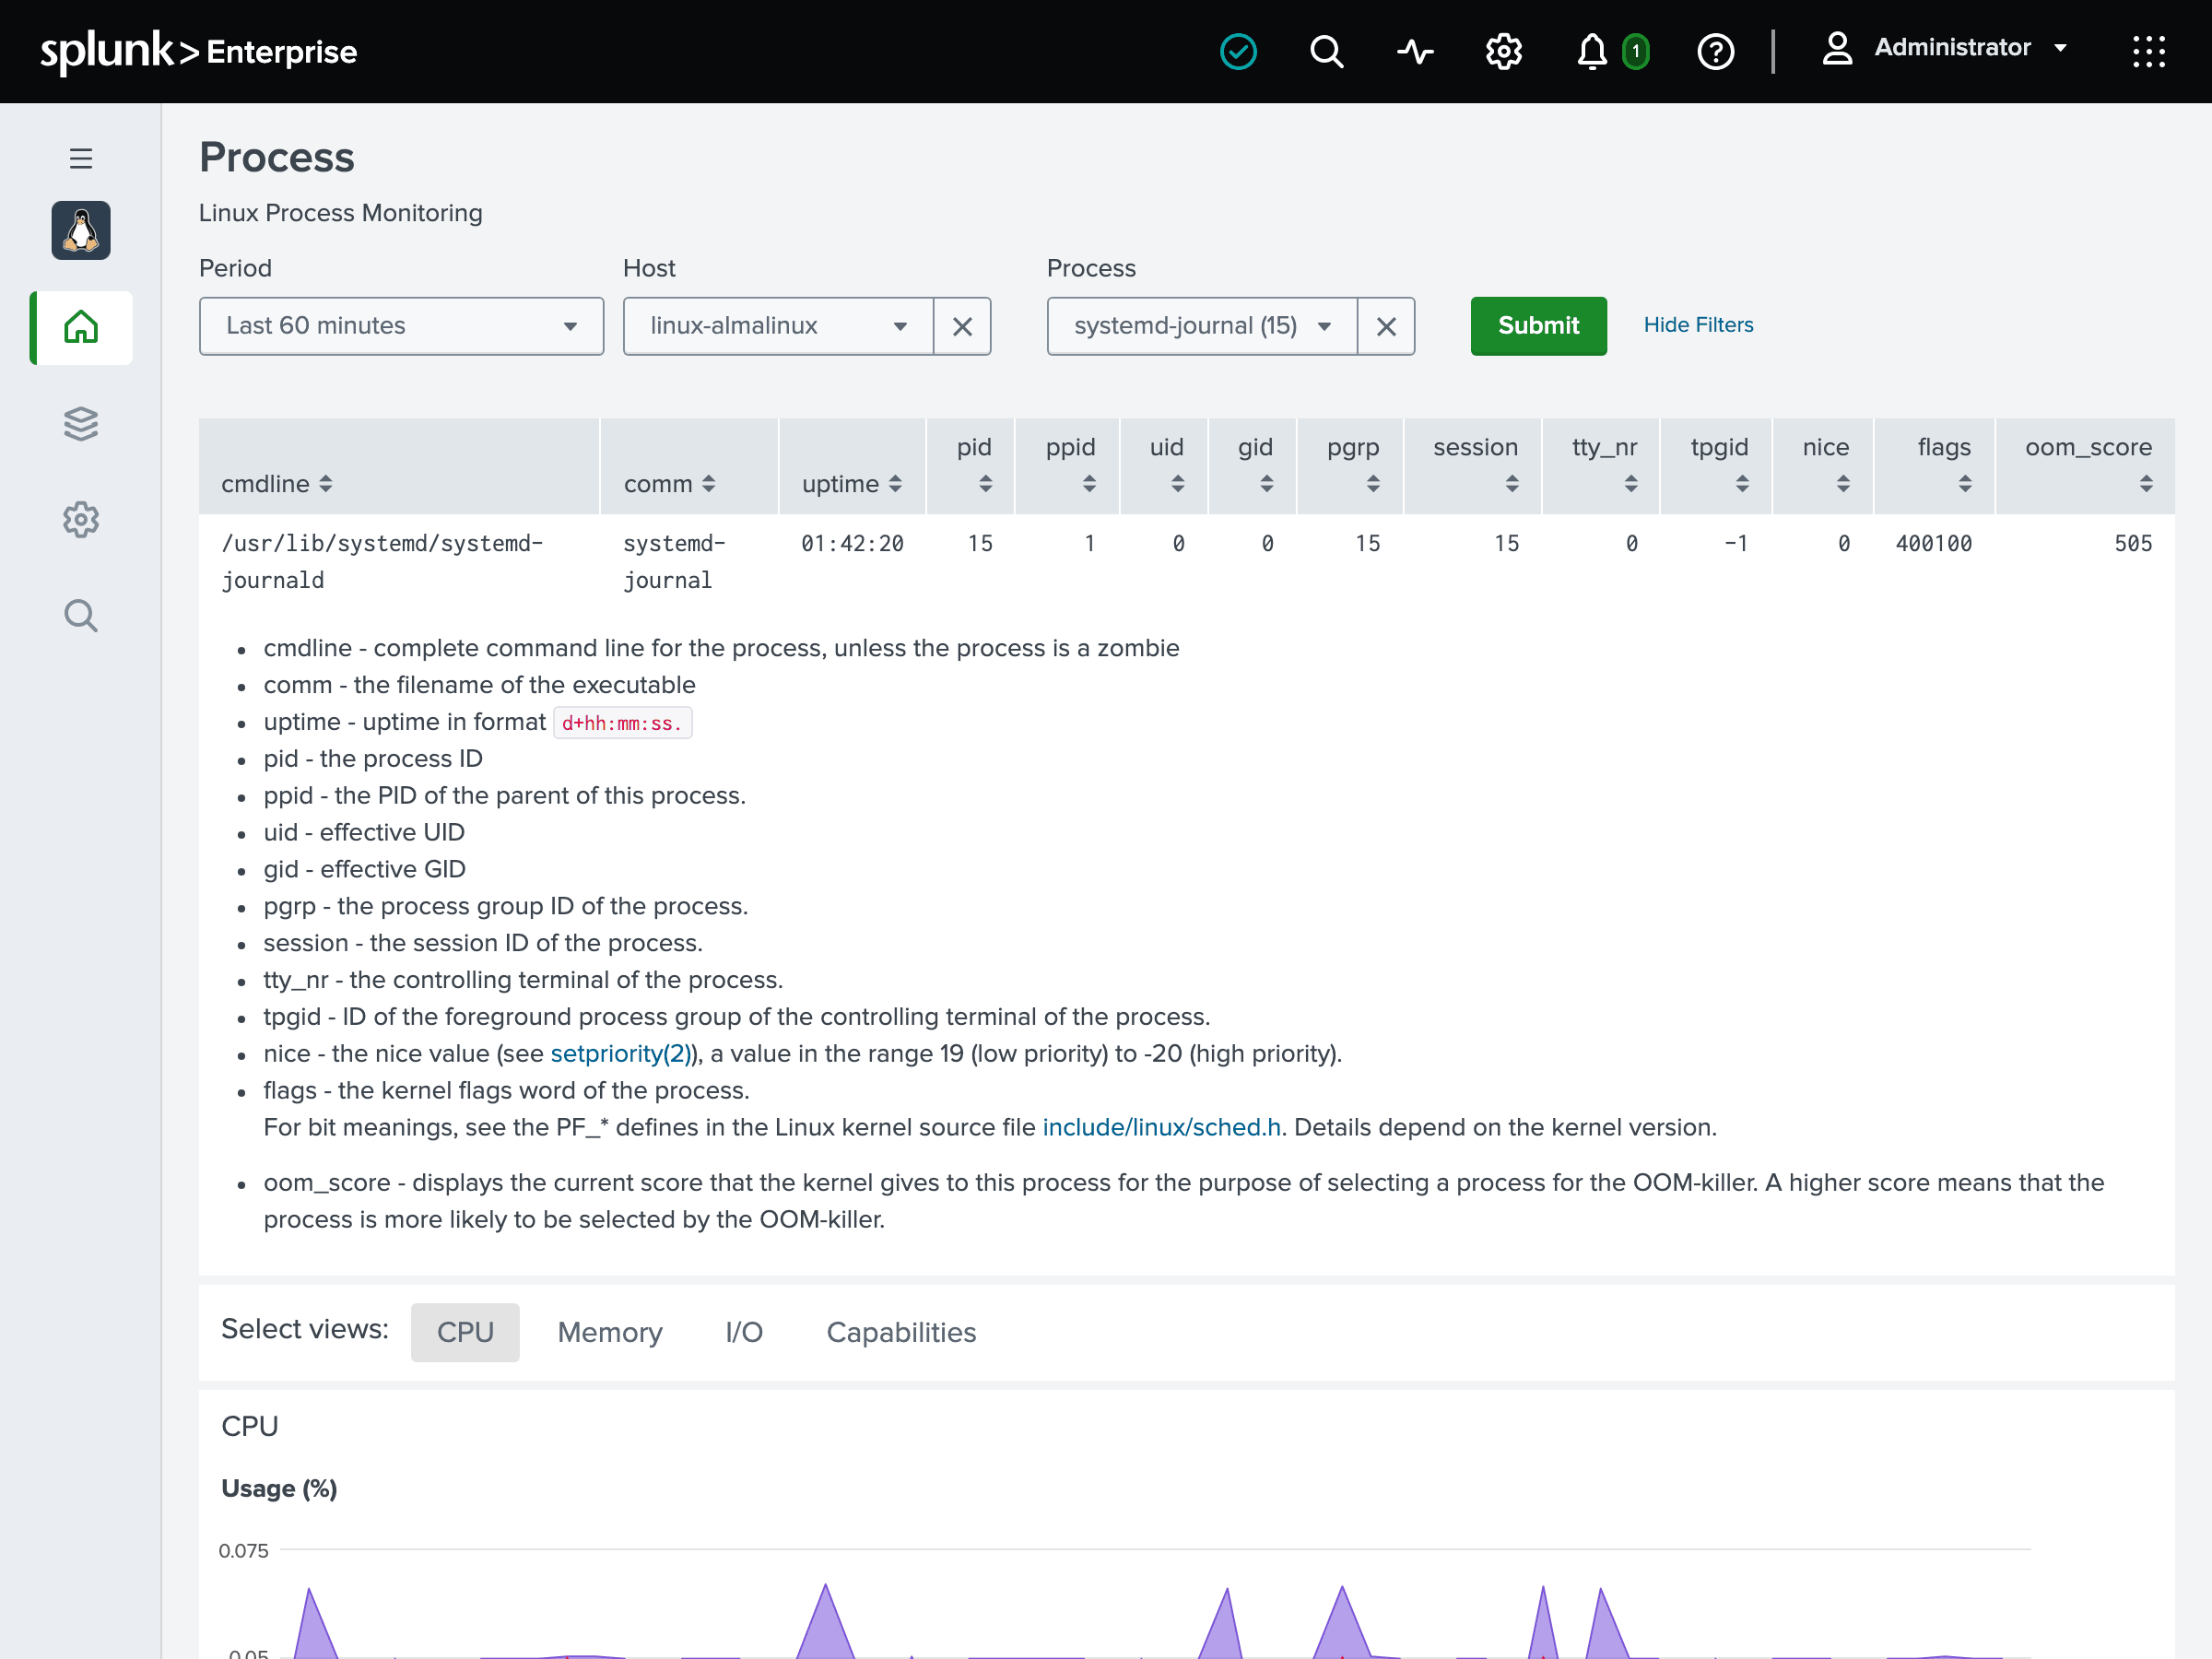Clear the Host filter selection
Viewport: 2212px width, 1659px height.
pos(962,326)
